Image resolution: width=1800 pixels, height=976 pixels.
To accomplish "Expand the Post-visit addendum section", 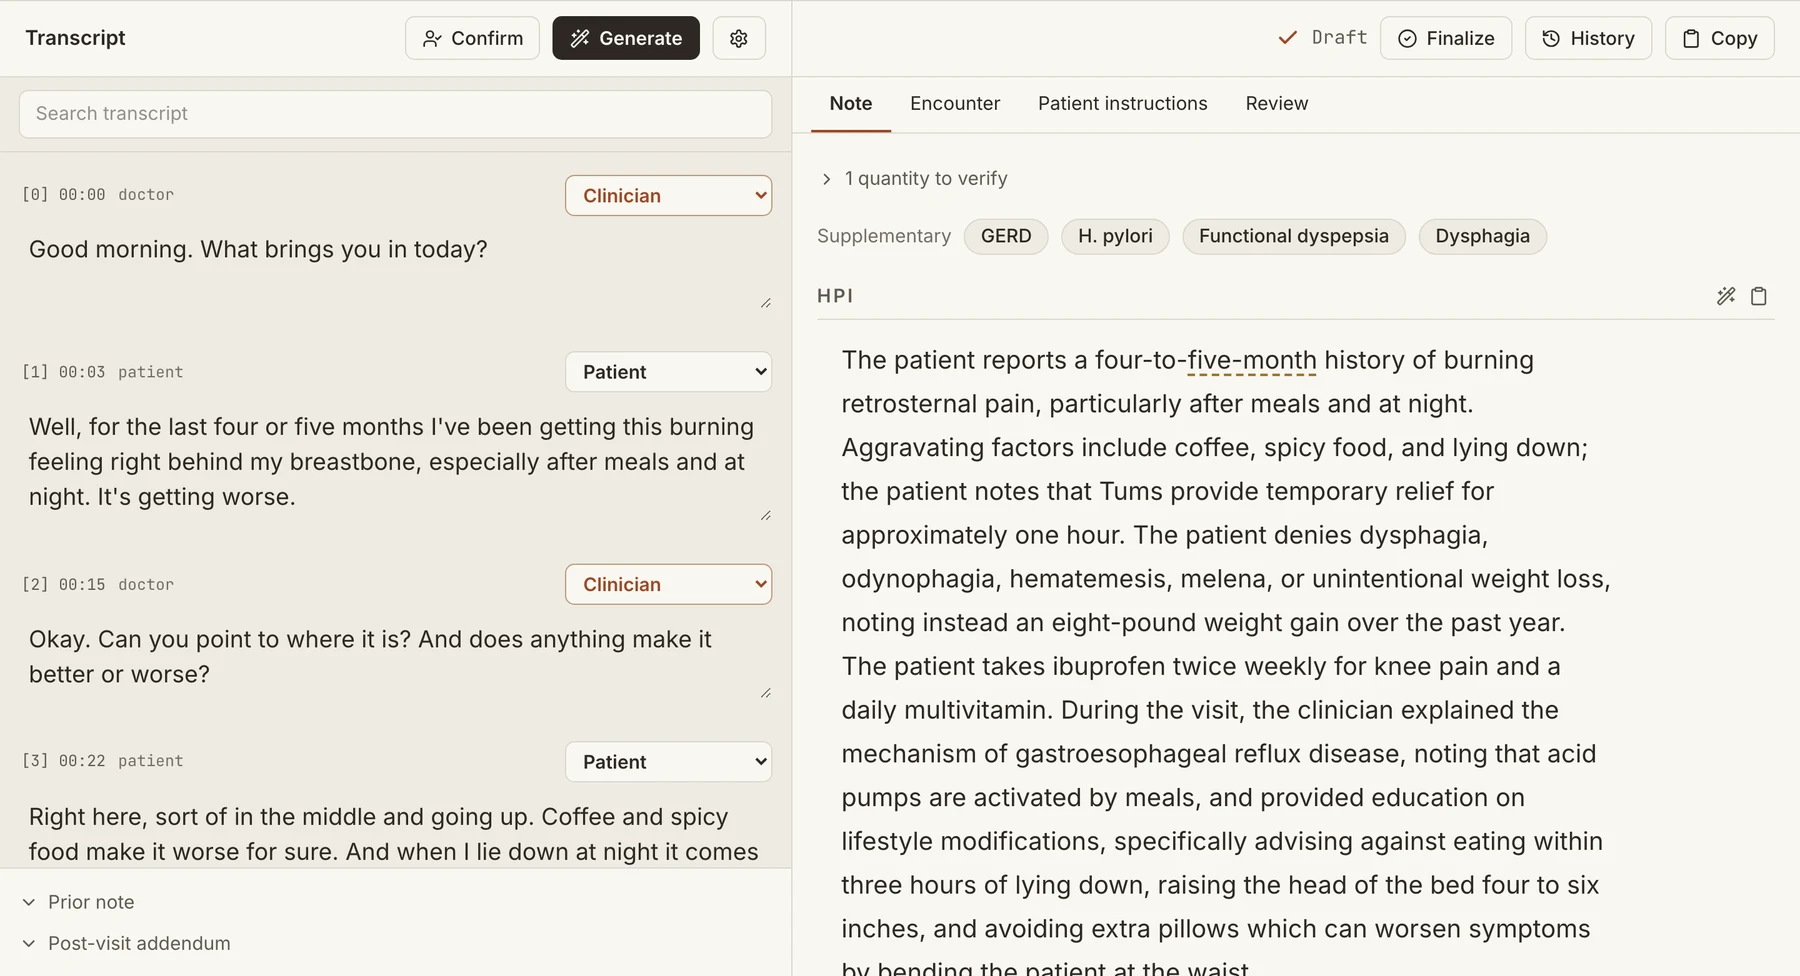I will pyautogui.click(x=127, y=943).
